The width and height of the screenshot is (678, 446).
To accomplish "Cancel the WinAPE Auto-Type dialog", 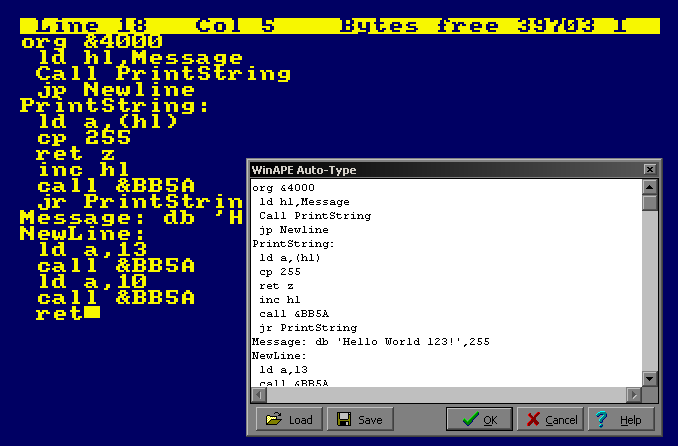I will click(x=550, y=419).
